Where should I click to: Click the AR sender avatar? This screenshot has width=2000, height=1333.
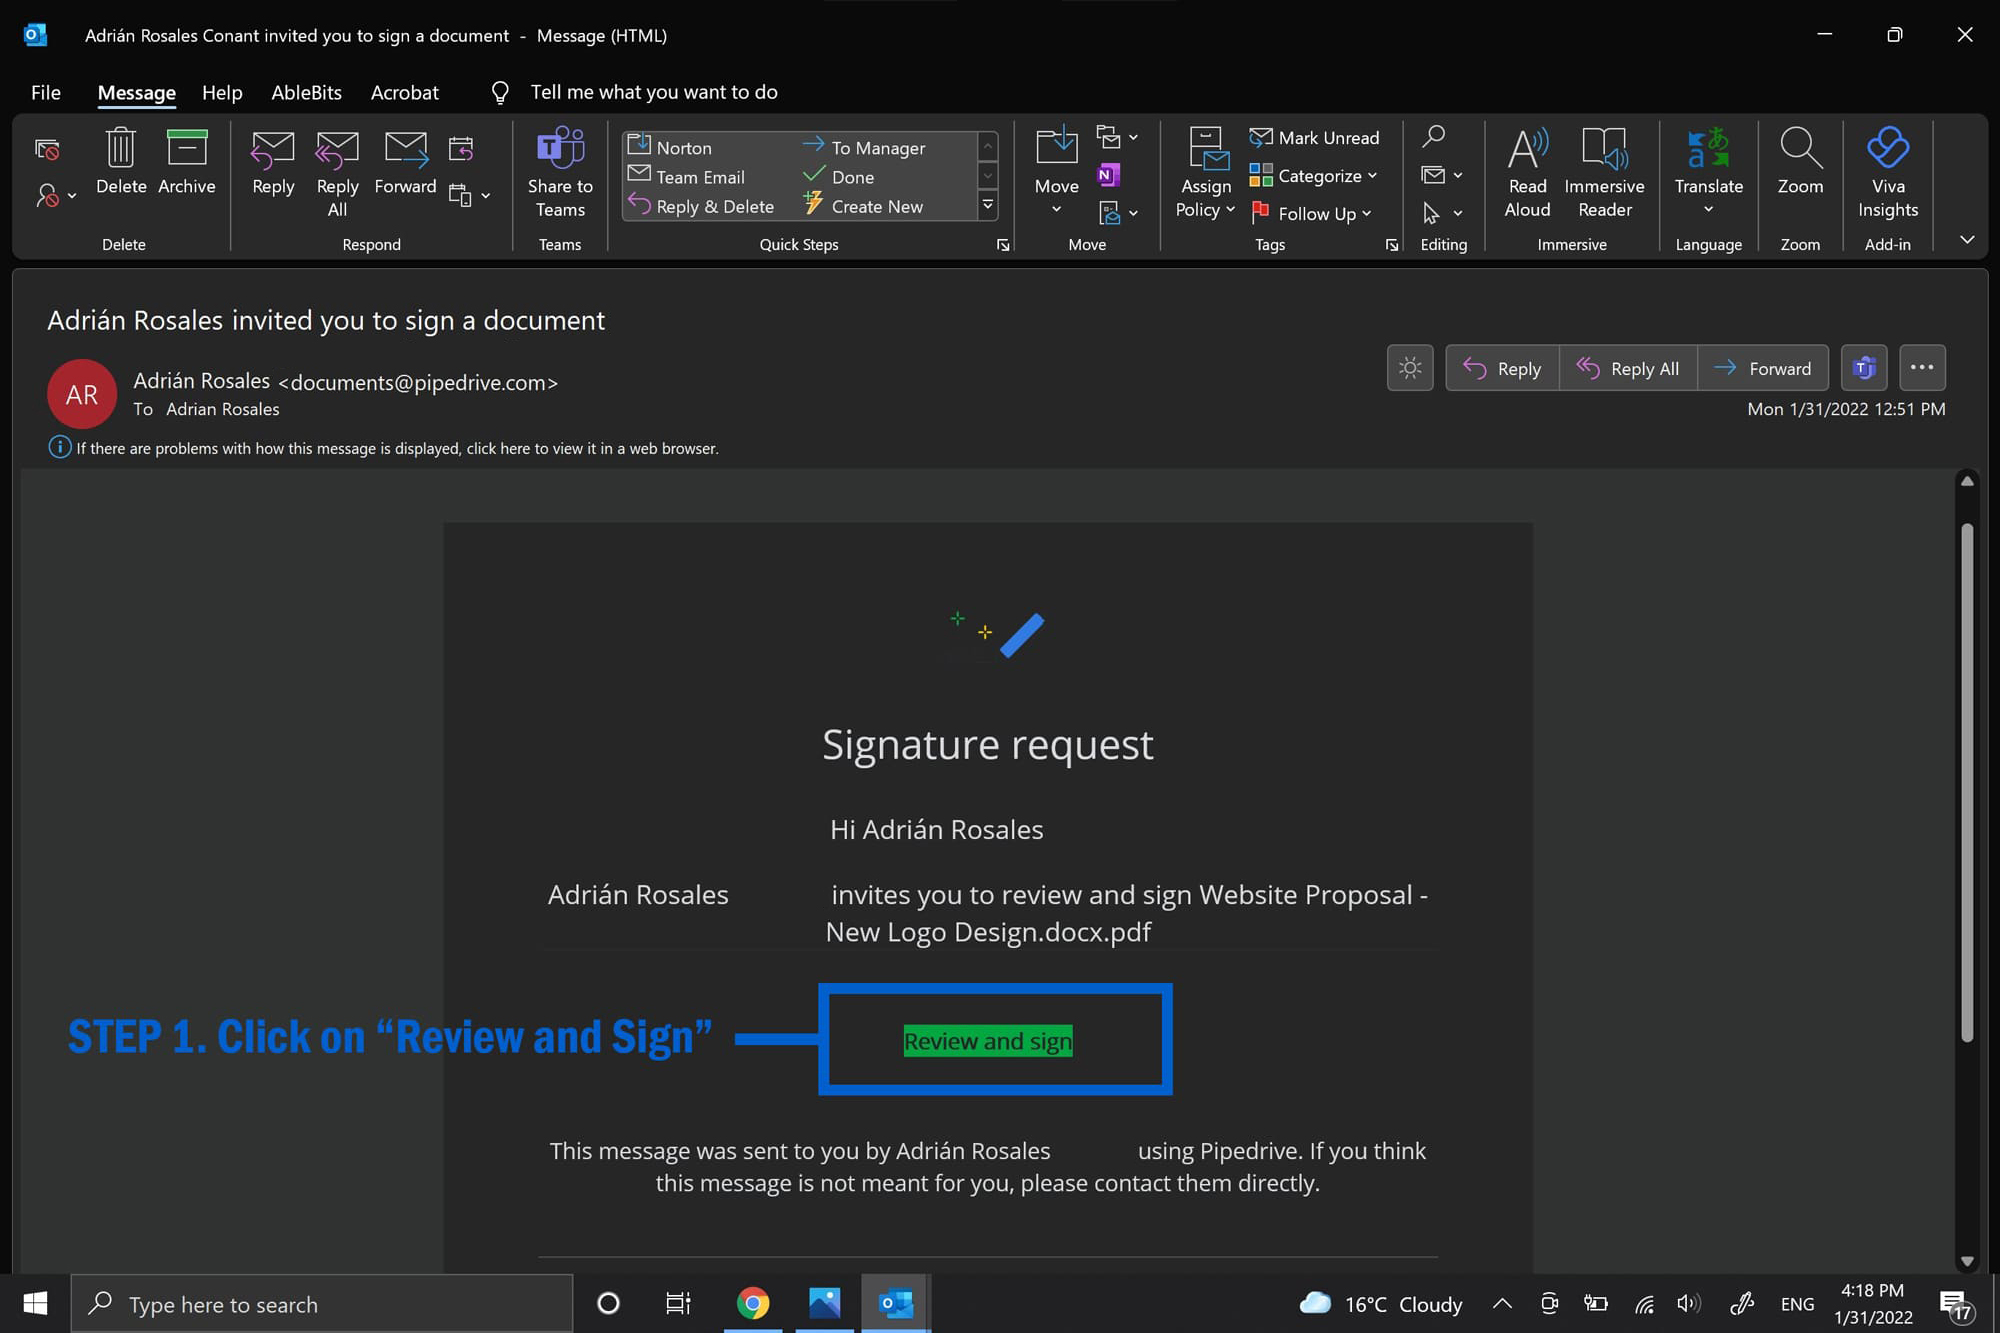coord(82,394)
